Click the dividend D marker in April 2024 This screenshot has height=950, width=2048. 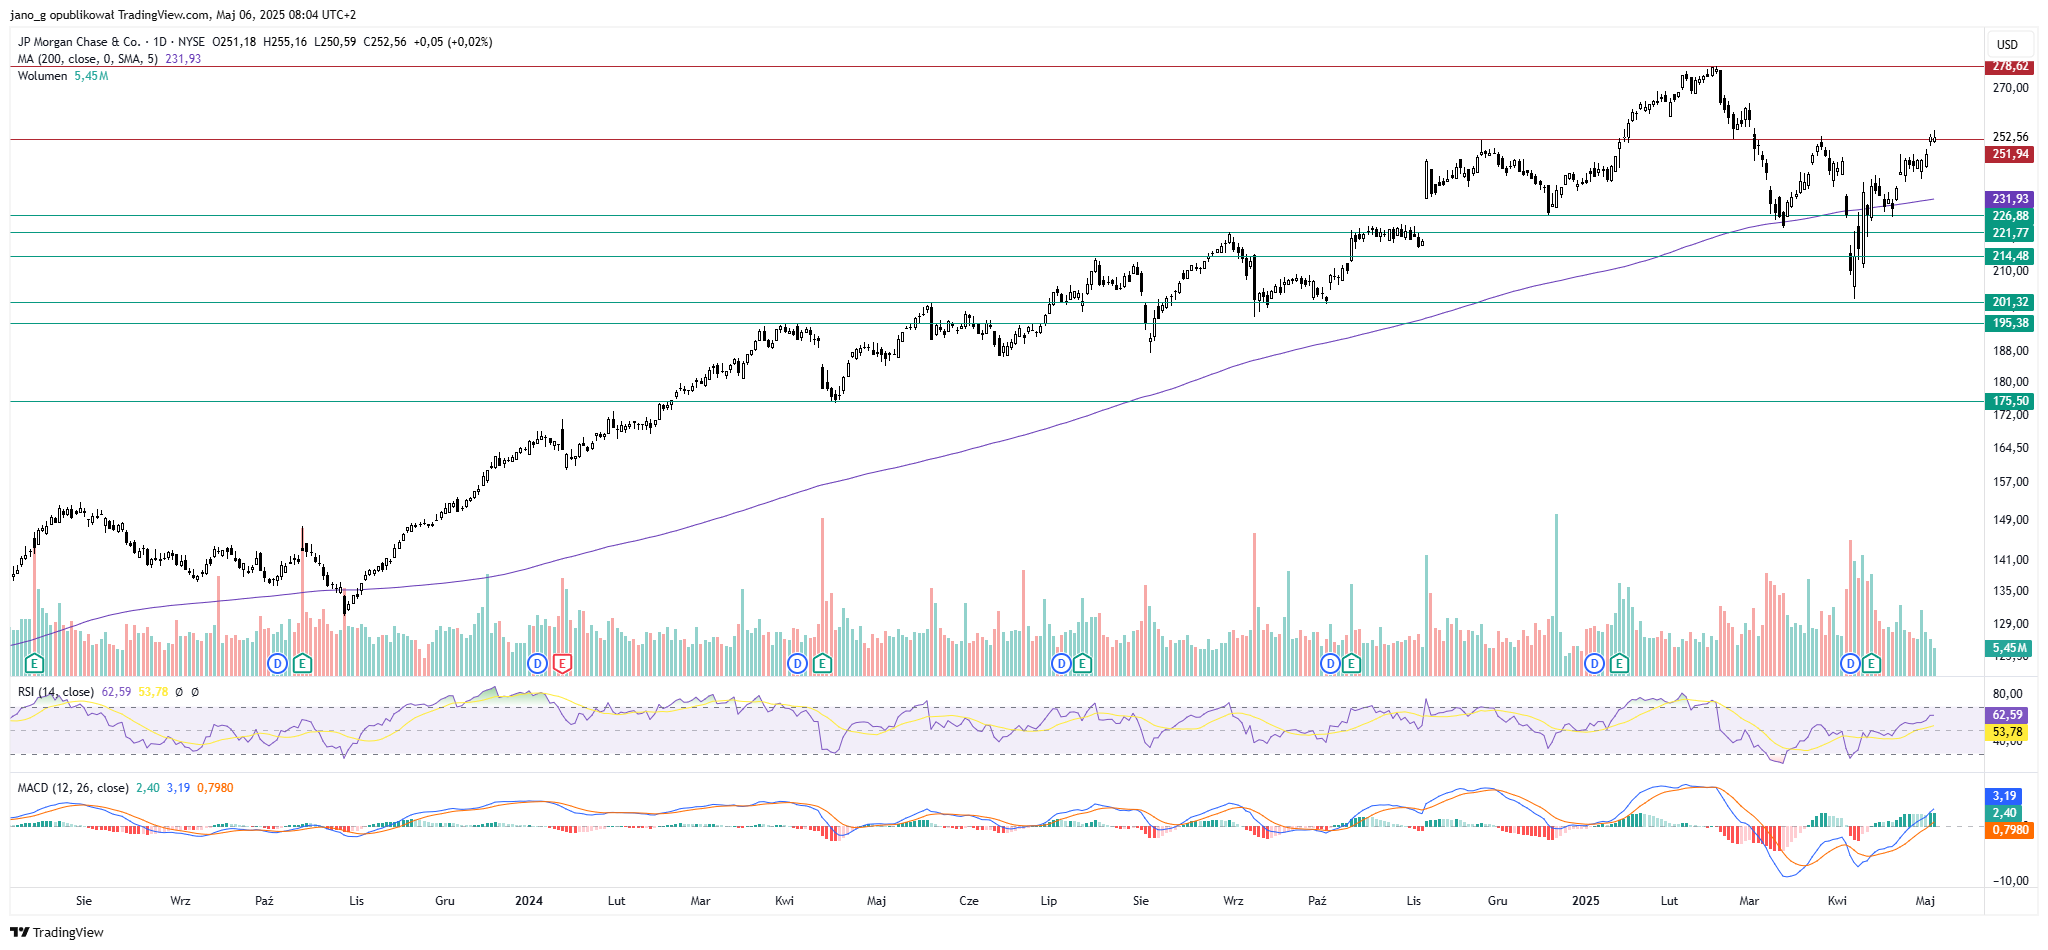coord(797,663)
